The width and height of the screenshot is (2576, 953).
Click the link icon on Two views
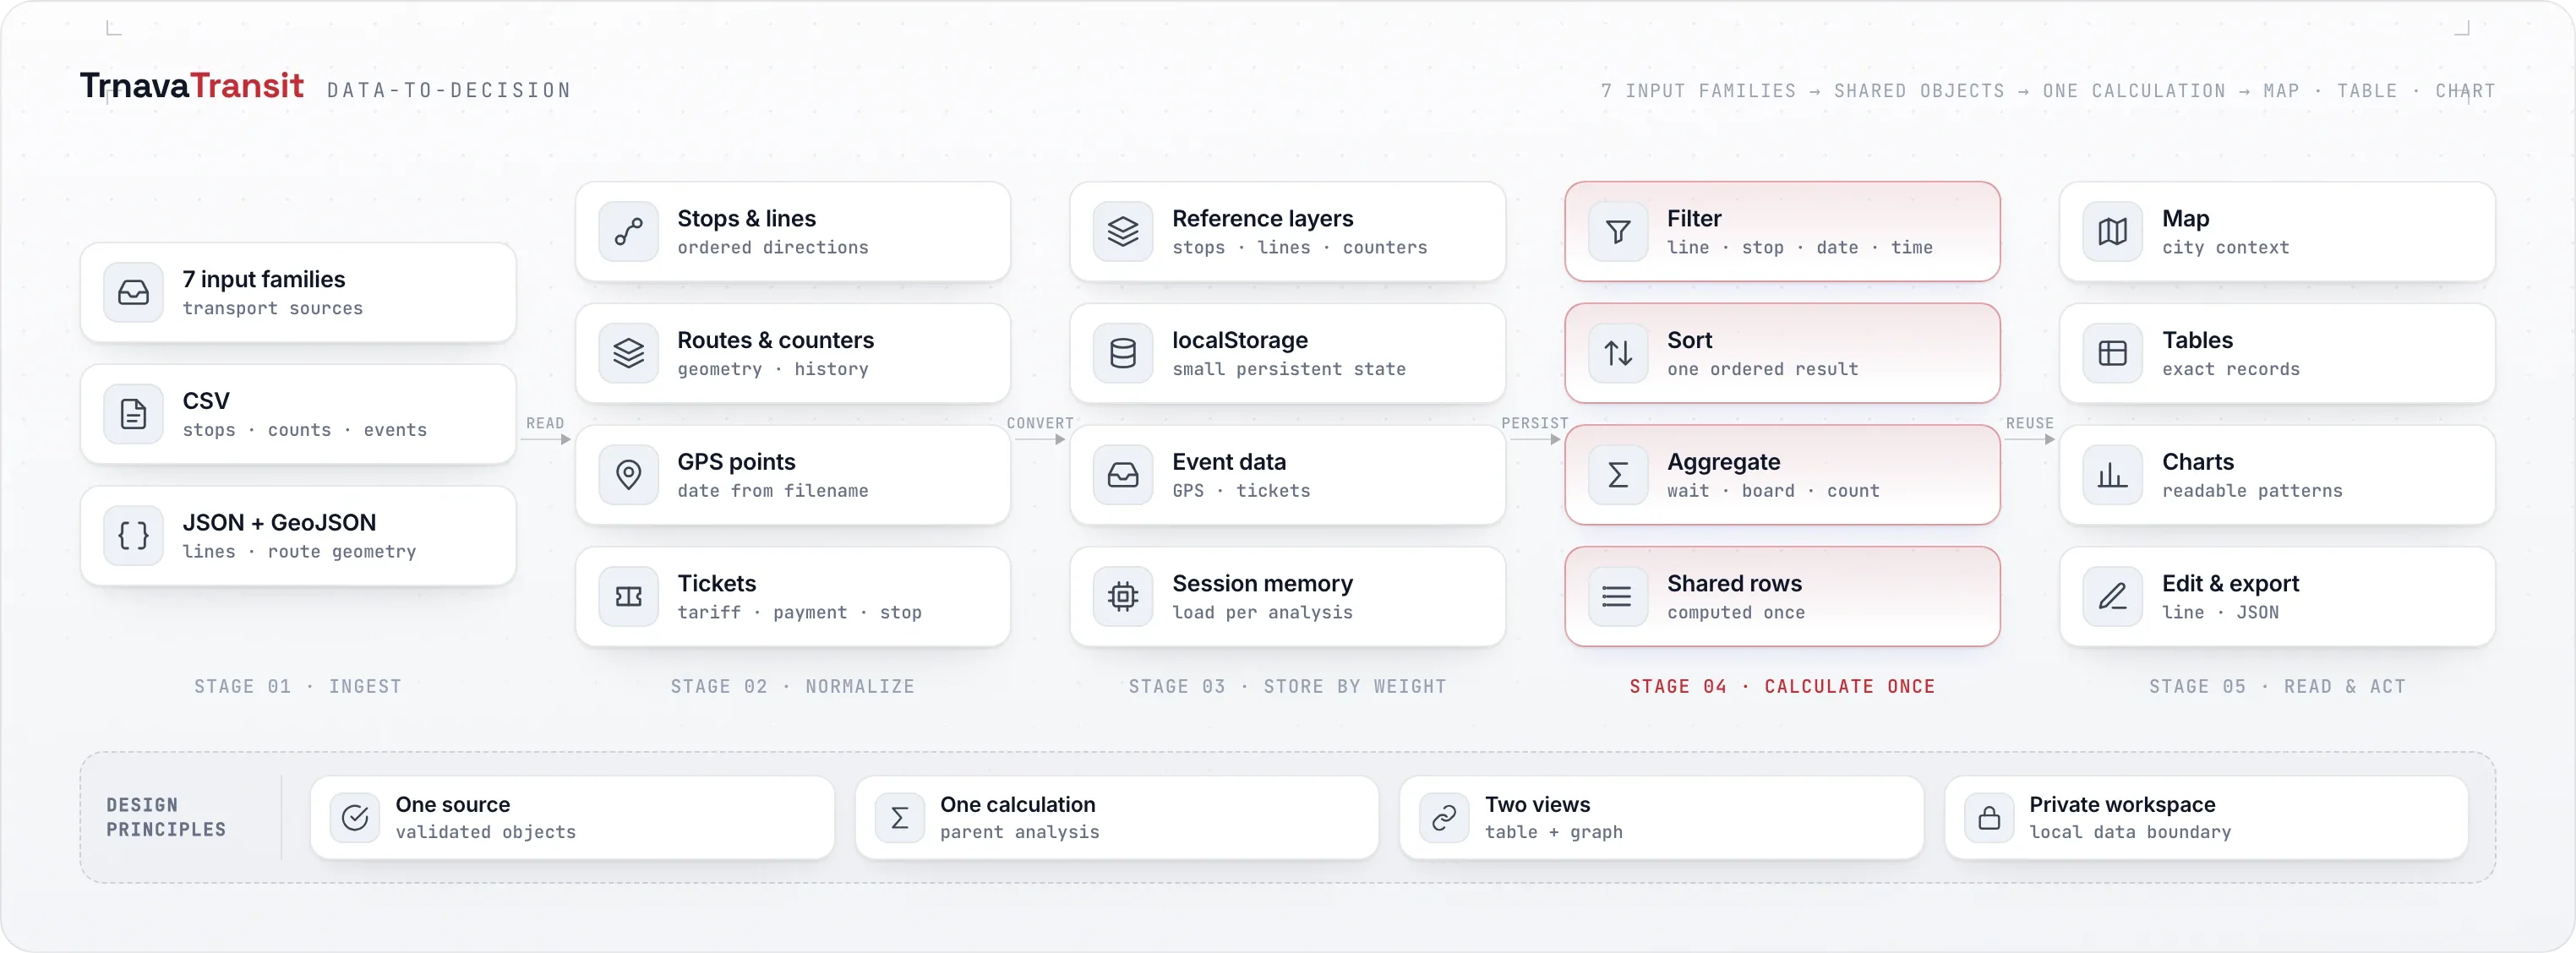point(1444,818)
